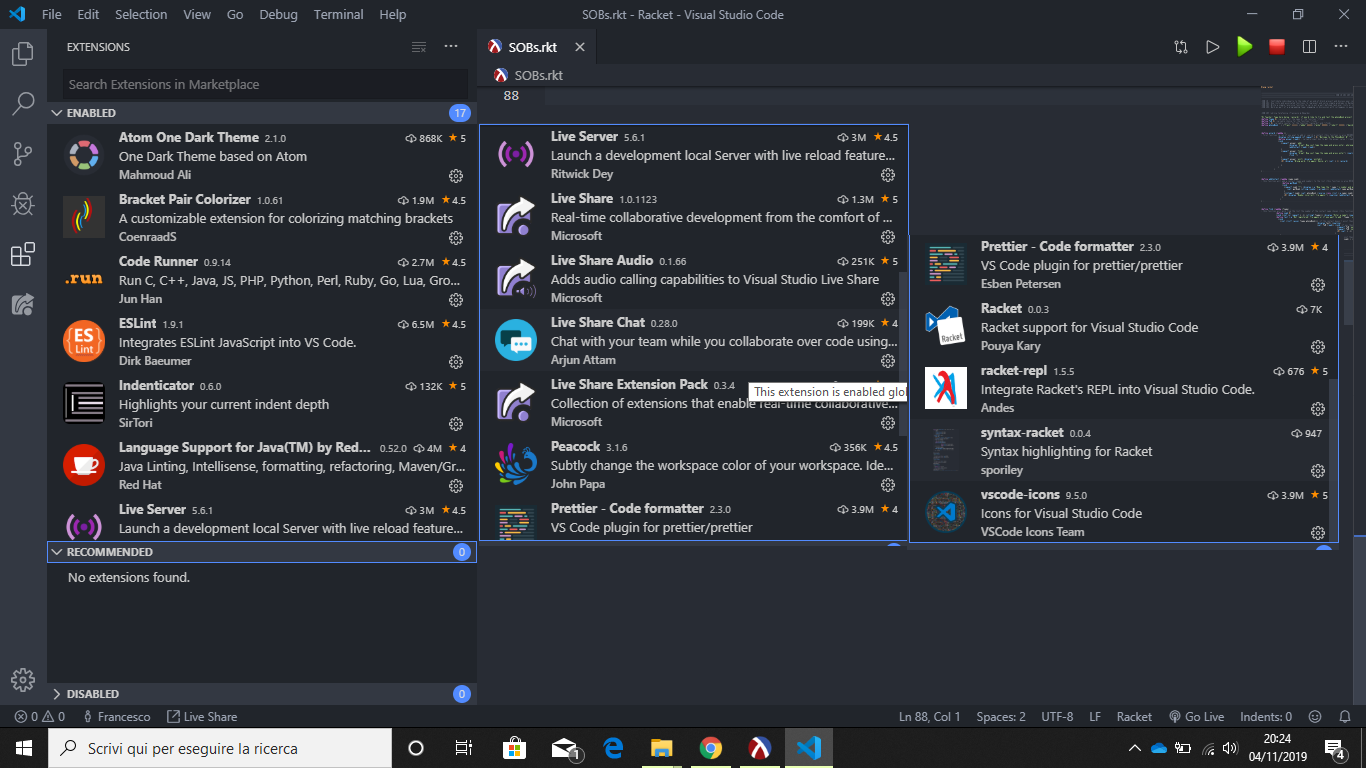Click the notifications bell in the status bar

[1345, 716]
